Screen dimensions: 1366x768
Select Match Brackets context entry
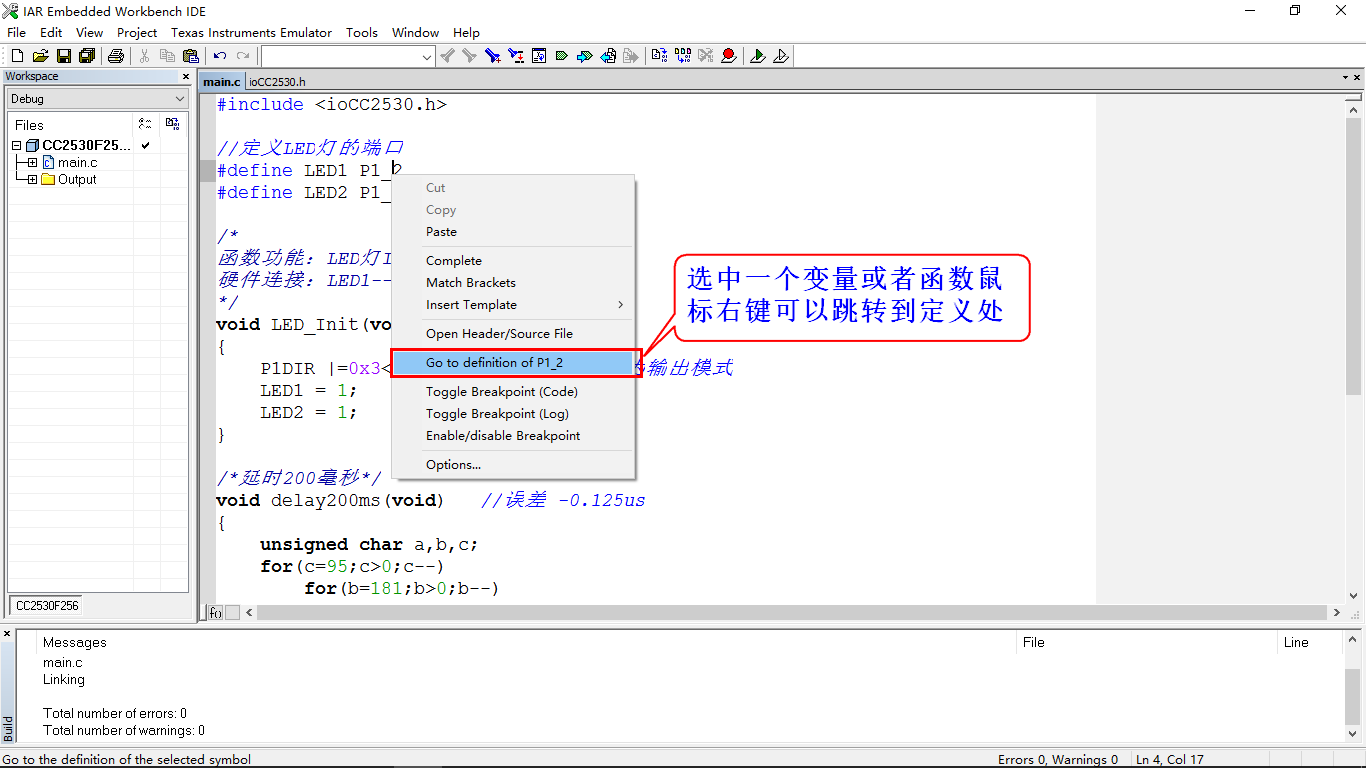[513, 283]
